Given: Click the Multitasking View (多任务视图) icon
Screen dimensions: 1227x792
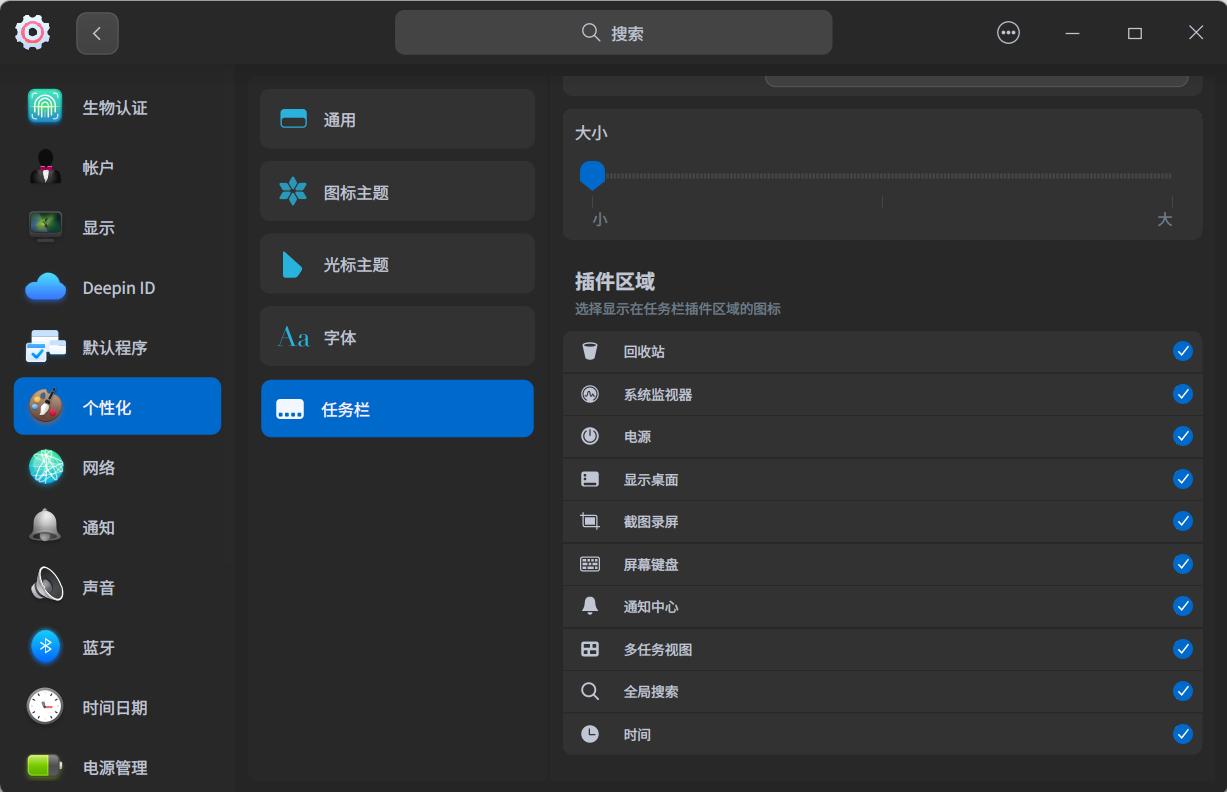Looking at the screenshot, I should pos(590,649).
